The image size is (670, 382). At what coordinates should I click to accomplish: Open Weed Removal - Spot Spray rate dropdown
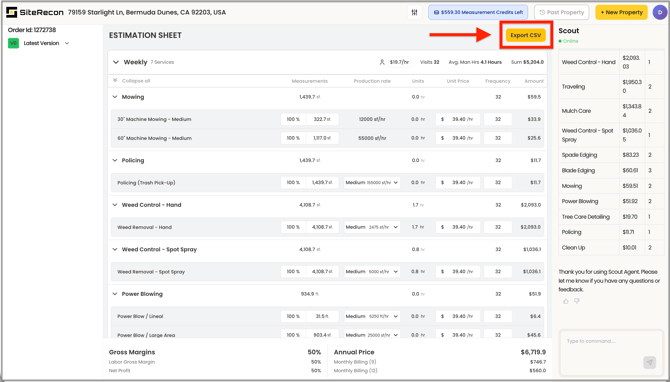click(x=372, y=271)
